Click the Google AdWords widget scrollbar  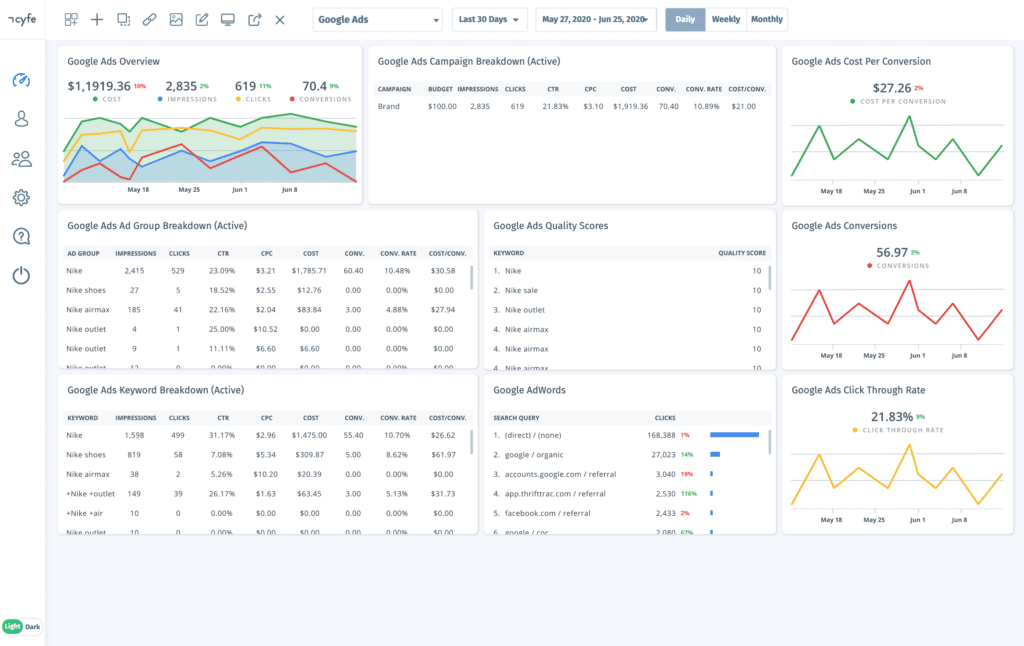(x=769, y=442)
